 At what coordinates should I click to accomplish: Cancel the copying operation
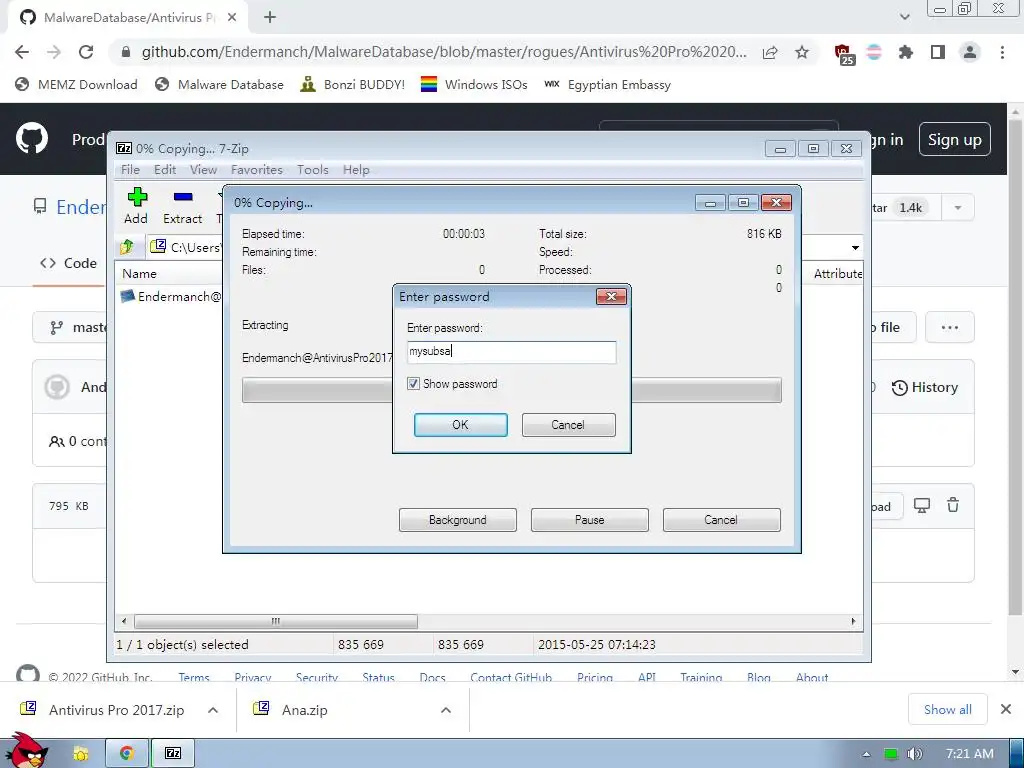(x=721, y=520)
